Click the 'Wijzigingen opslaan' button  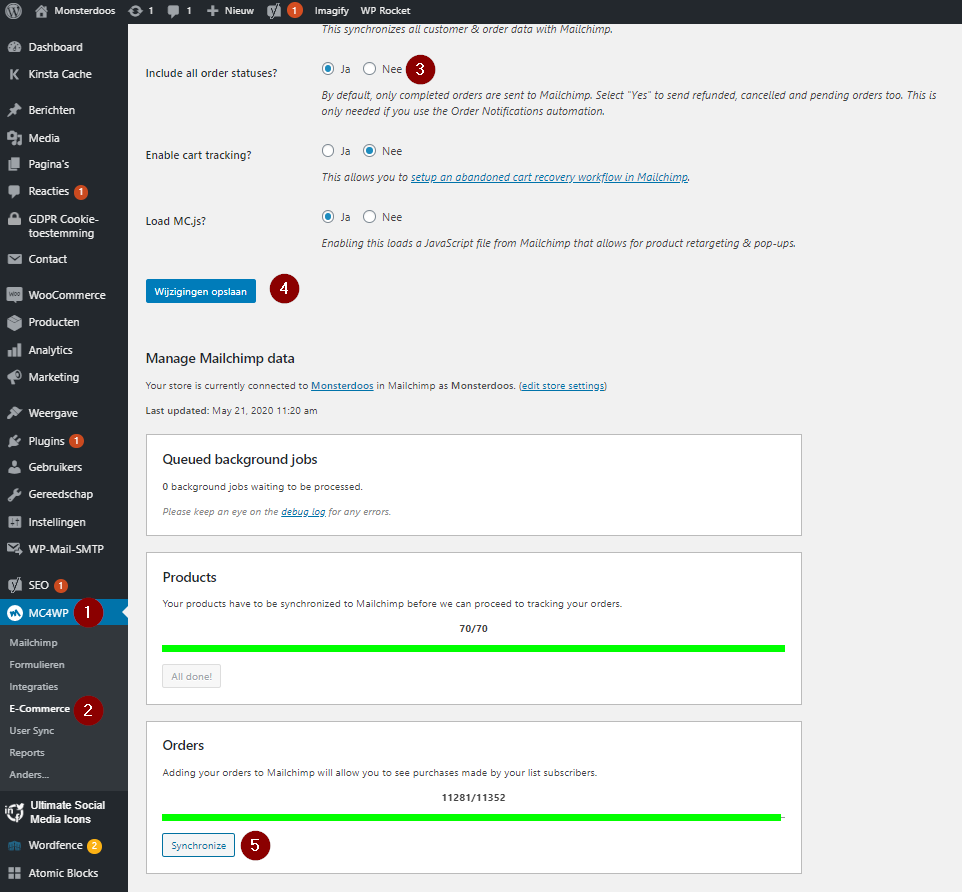(x=200, y=290)
